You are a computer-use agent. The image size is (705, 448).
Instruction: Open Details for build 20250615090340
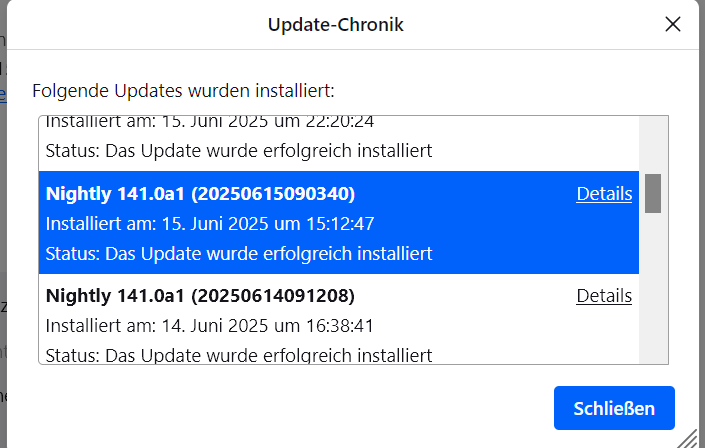pyautogui.click(x=604, y=194)
